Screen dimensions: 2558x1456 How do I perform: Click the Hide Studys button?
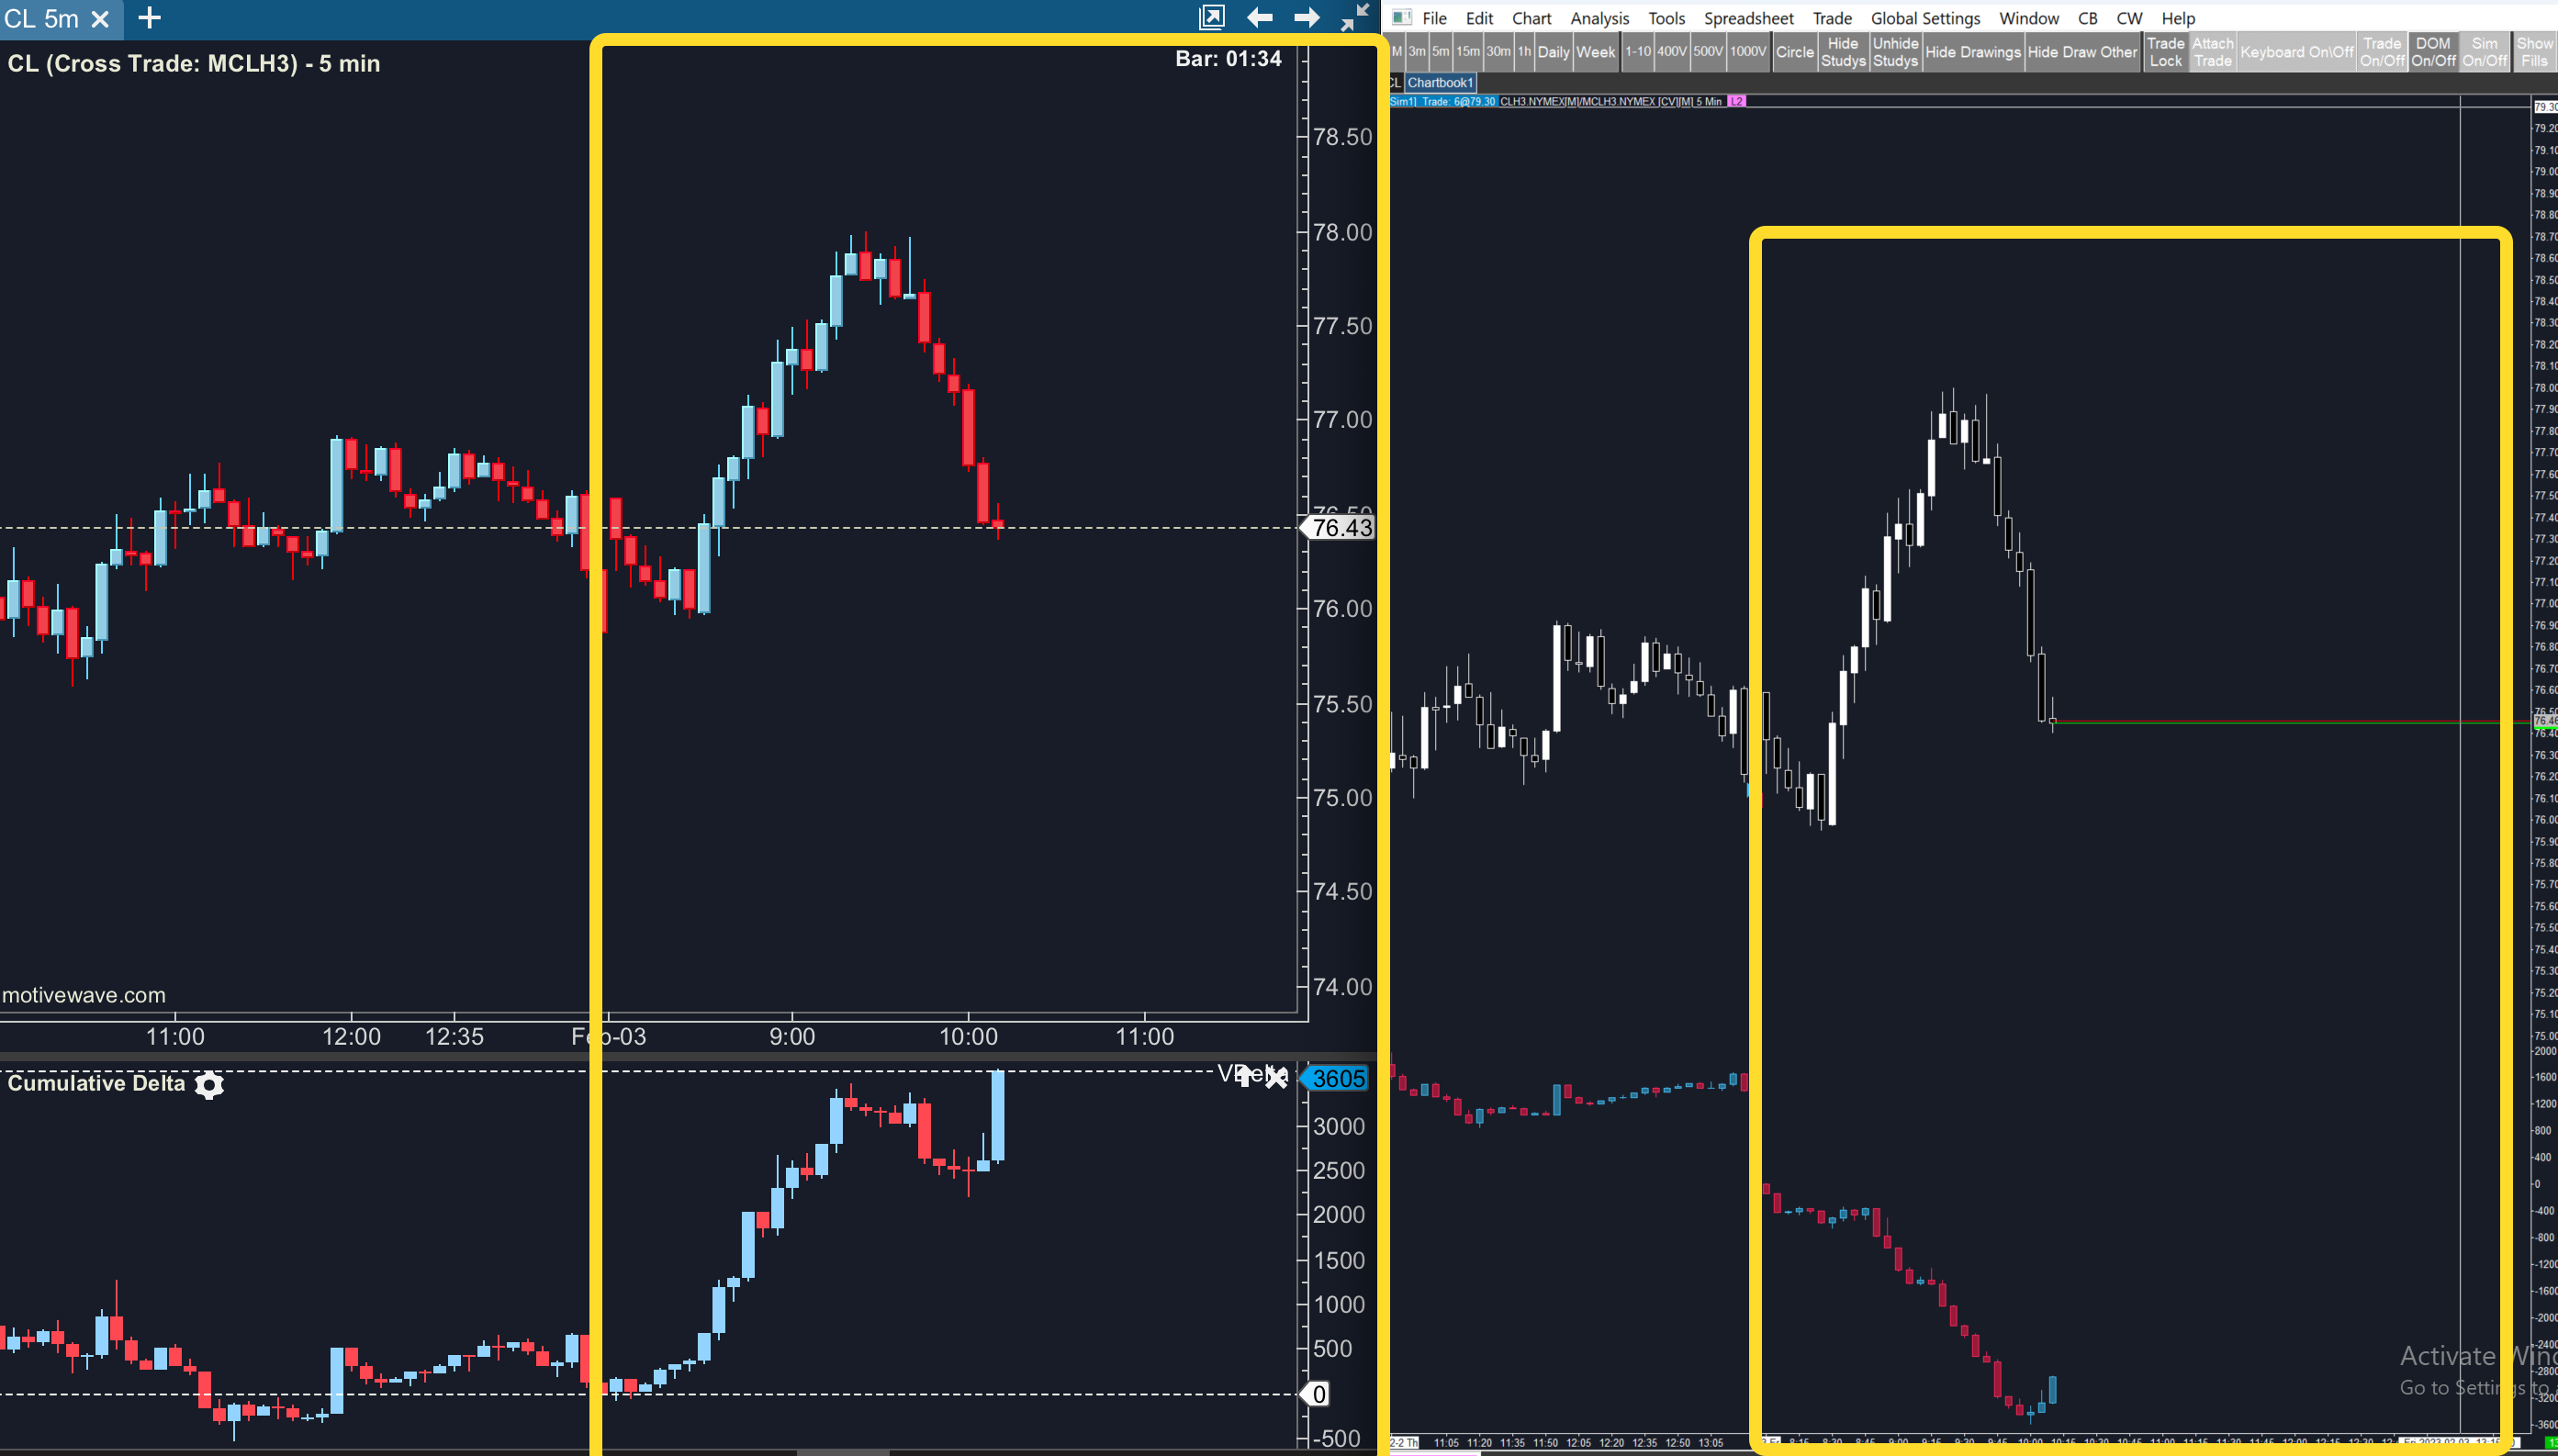1843,52
